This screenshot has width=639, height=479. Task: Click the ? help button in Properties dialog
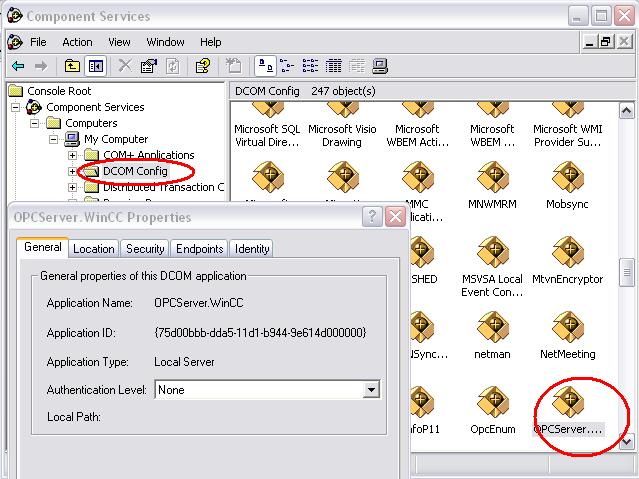pos(372,216)
